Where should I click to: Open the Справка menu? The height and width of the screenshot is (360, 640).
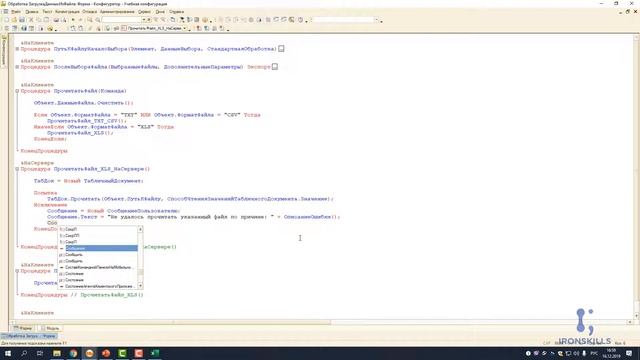coord(176,11)
